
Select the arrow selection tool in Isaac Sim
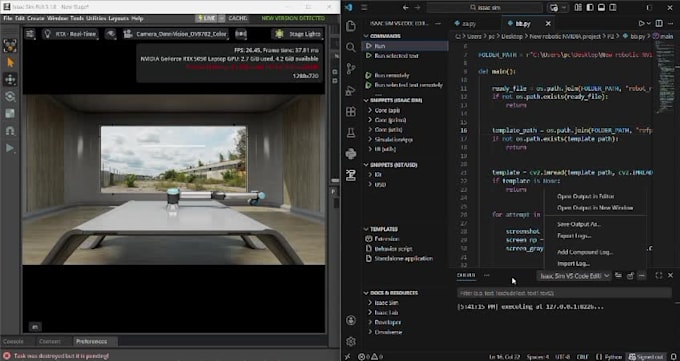10,62
